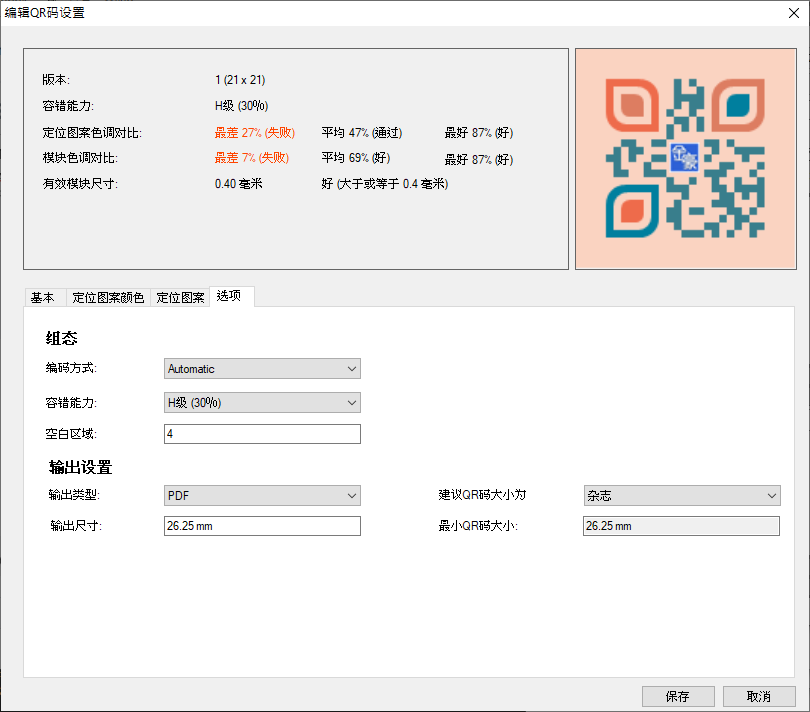Click the 0.40 毫米 module size value
The image size is (810, 712).
(239, 184)
